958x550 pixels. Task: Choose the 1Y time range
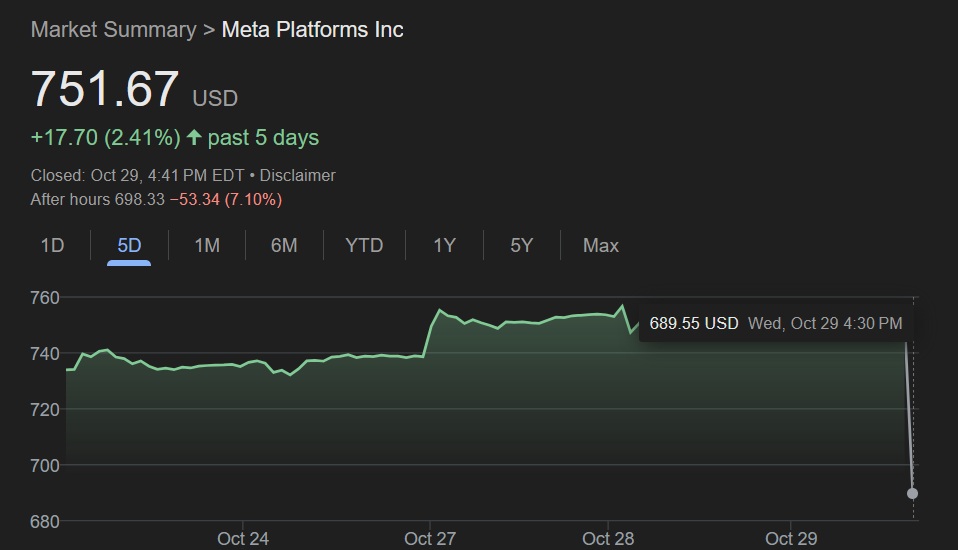[444, 245]
